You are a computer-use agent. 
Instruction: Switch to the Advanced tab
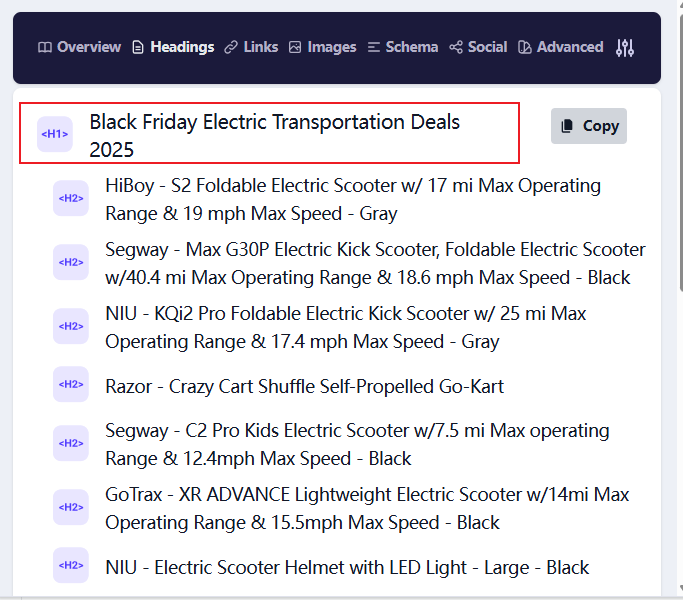pyautogui.click(x=561, y=47)
